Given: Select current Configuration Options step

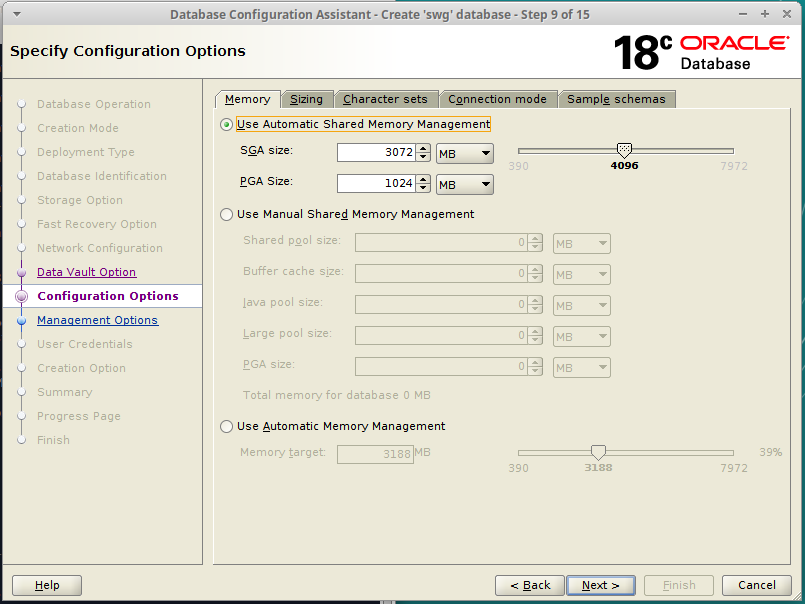Looking at the screenshot, I should coord(108,296).
